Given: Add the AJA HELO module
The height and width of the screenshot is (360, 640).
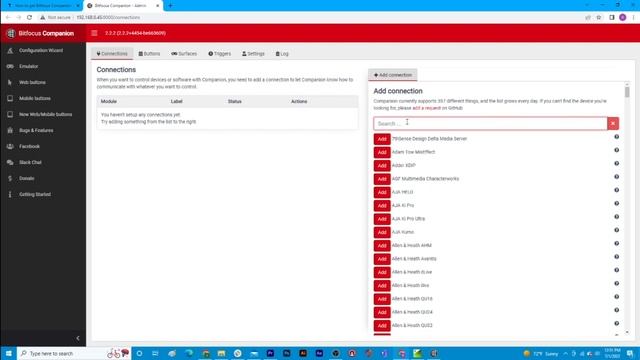Looking at the screenshot, I should [x=382, y=192].
